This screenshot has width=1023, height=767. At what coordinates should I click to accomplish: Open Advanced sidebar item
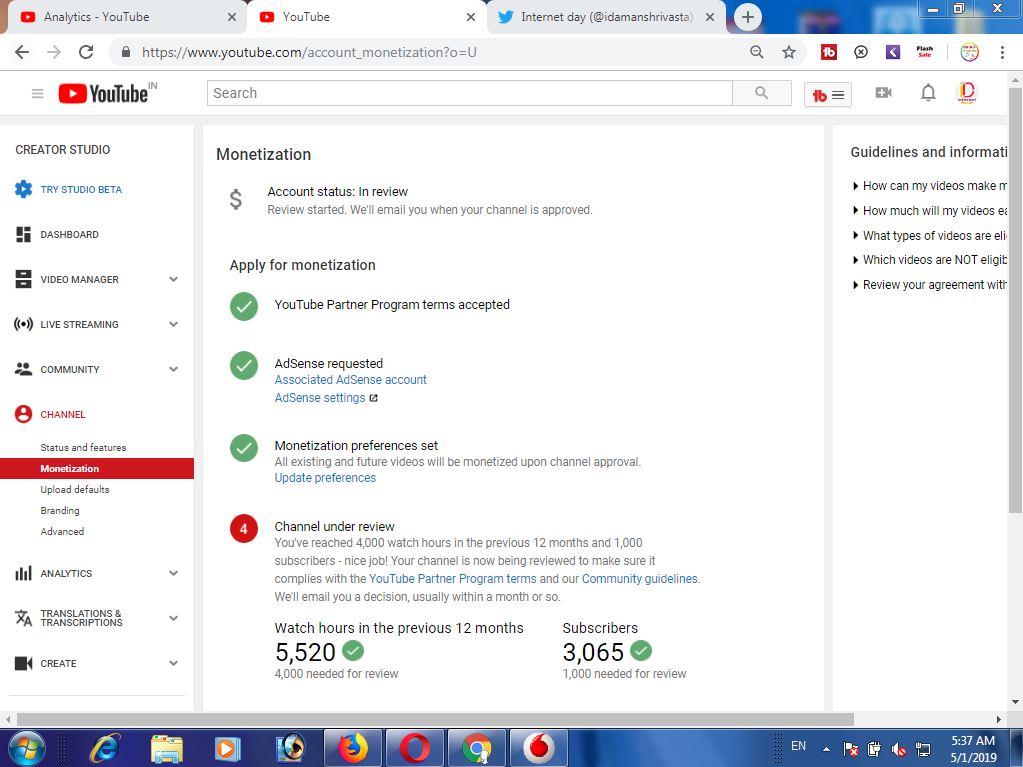(62, 531)
